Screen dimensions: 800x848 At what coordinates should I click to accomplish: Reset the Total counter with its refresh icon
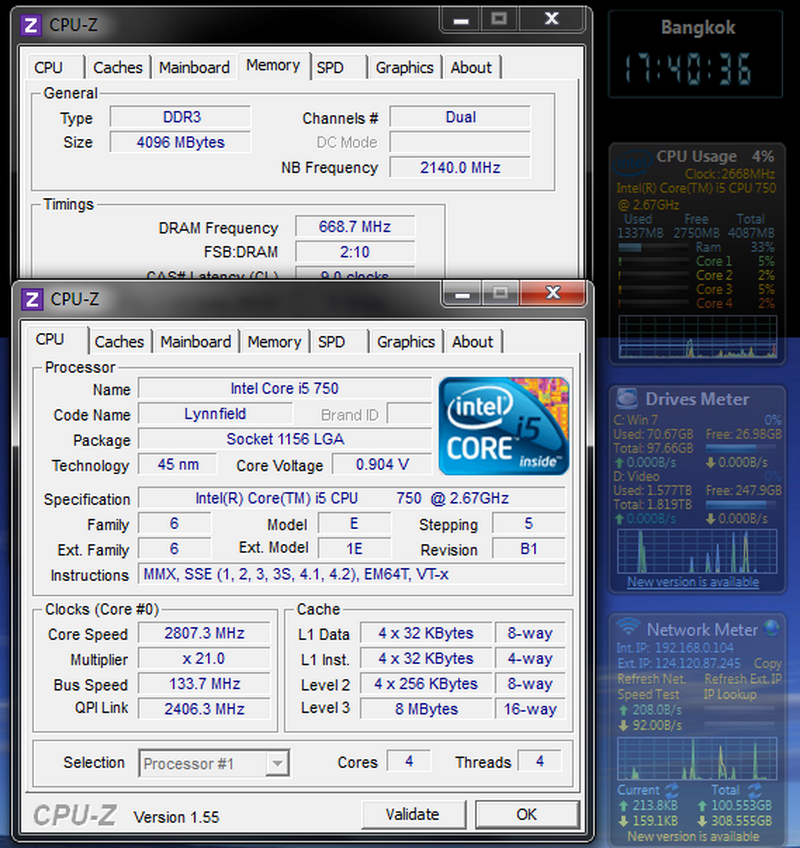[754, 790]
